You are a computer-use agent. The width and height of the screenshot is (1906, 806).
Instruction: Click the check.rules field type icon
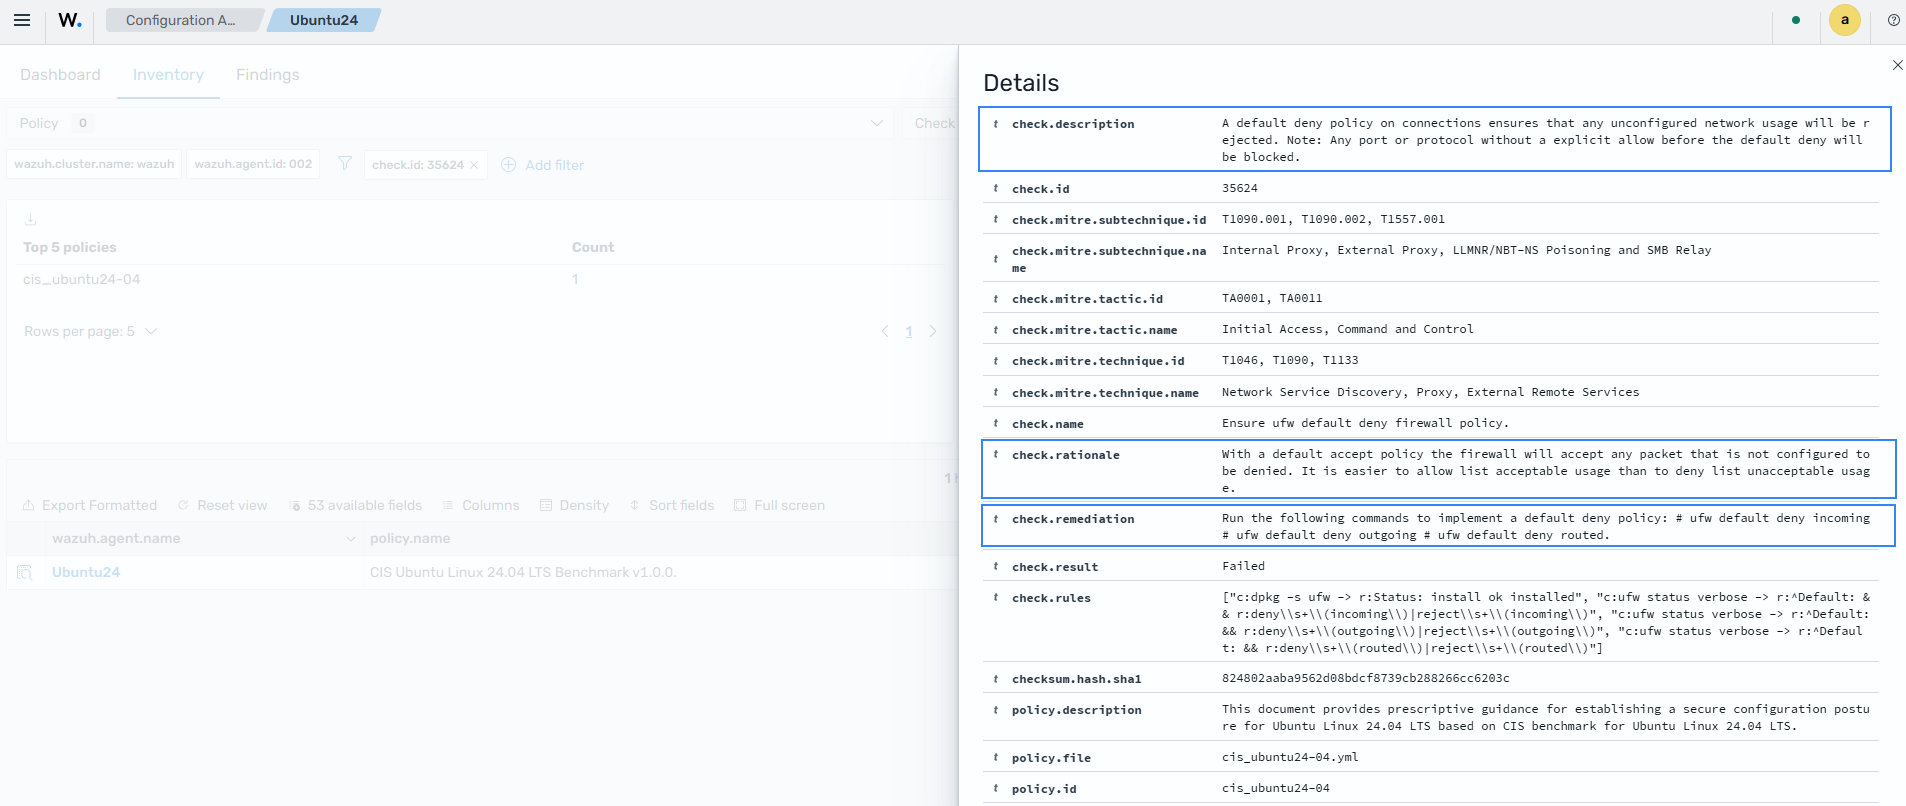click(996, 597)
